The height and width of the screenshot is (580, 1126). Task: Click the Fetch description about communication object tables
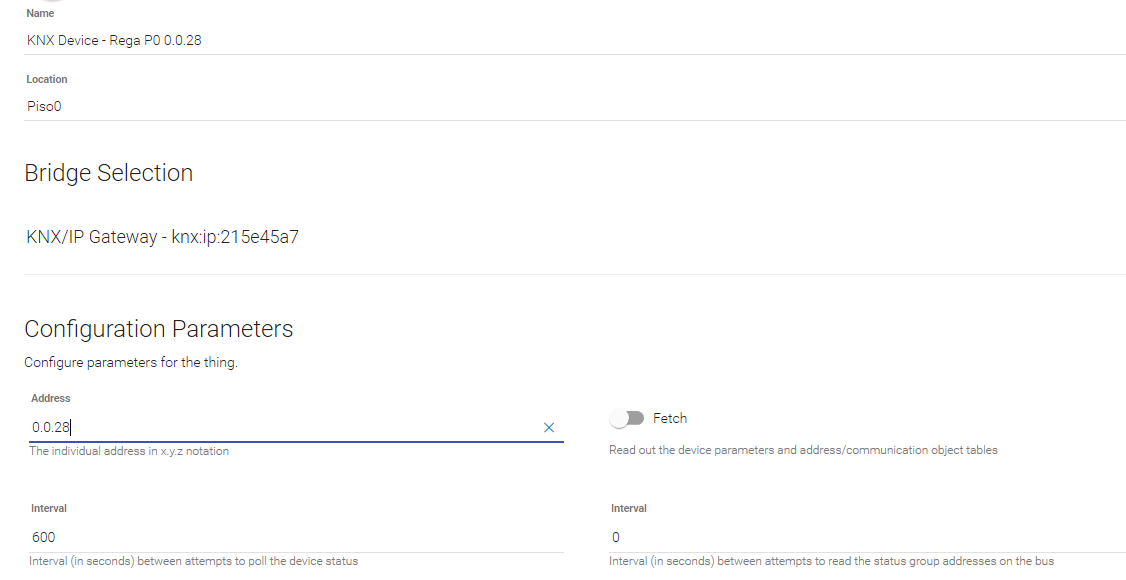coord(803,451)
